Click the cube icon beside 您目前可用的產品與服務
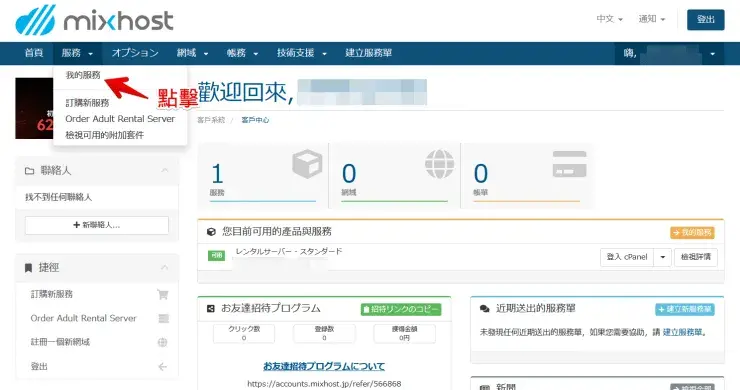The width and height of the screenshot is (740, 390). tap(211, 232)
